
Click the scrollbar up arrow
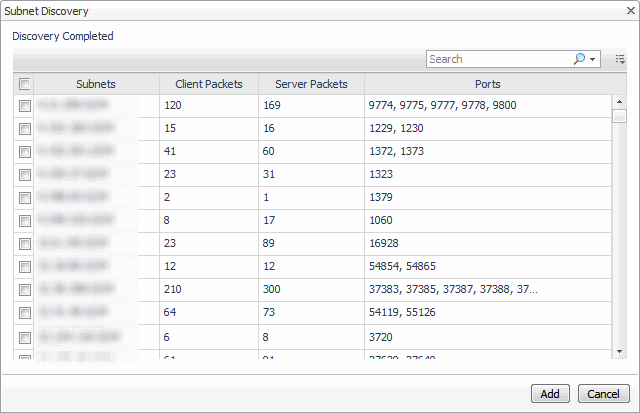(x=620, y=101)
